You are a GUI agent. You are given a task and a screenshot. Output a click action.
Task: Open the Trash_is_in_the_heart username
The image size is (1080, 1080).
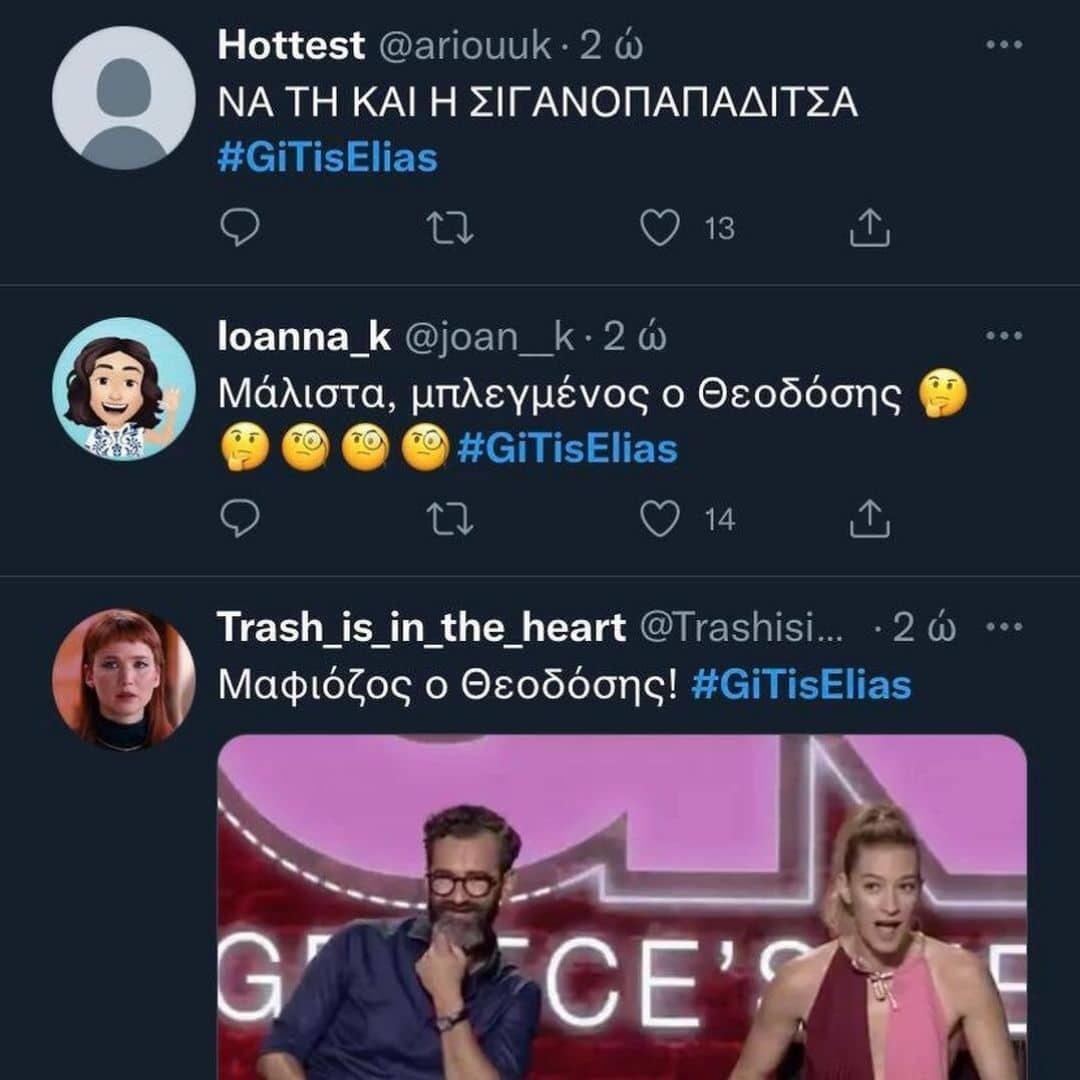[x=421, y=627]
